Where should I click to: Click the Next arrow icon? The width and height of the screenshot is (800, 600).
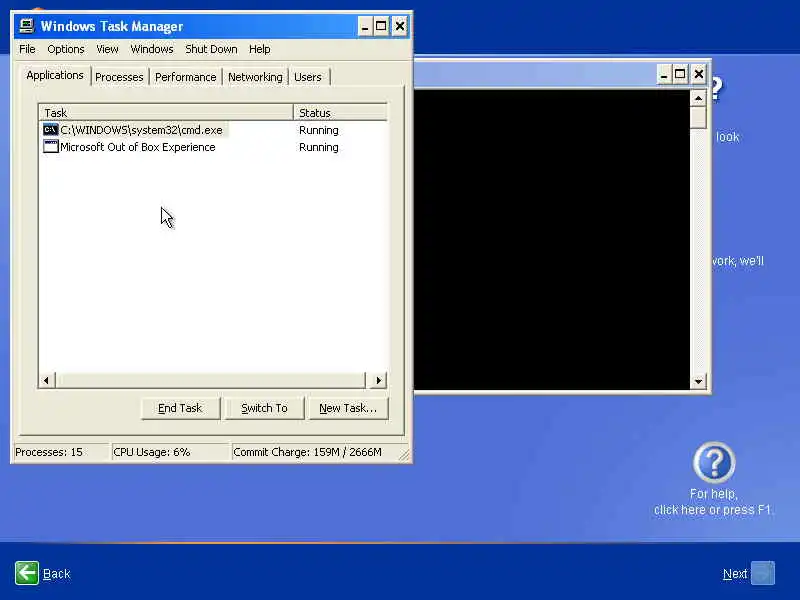tap(763, 573)
